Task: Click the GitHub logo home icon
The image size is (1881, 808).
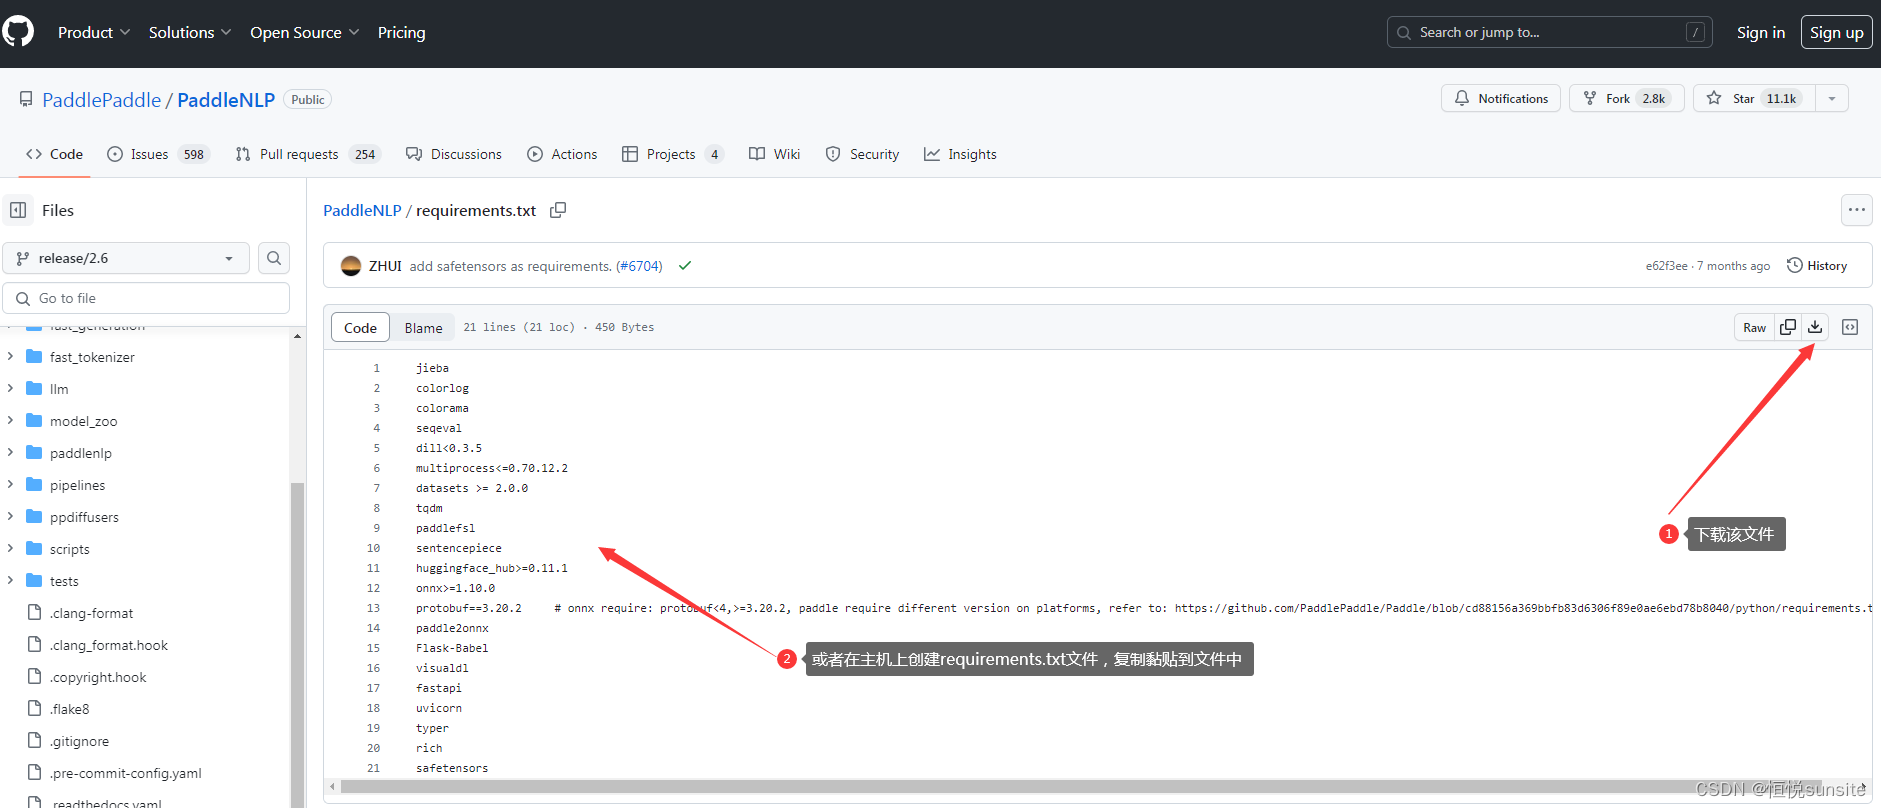Action: click(18, 32)
